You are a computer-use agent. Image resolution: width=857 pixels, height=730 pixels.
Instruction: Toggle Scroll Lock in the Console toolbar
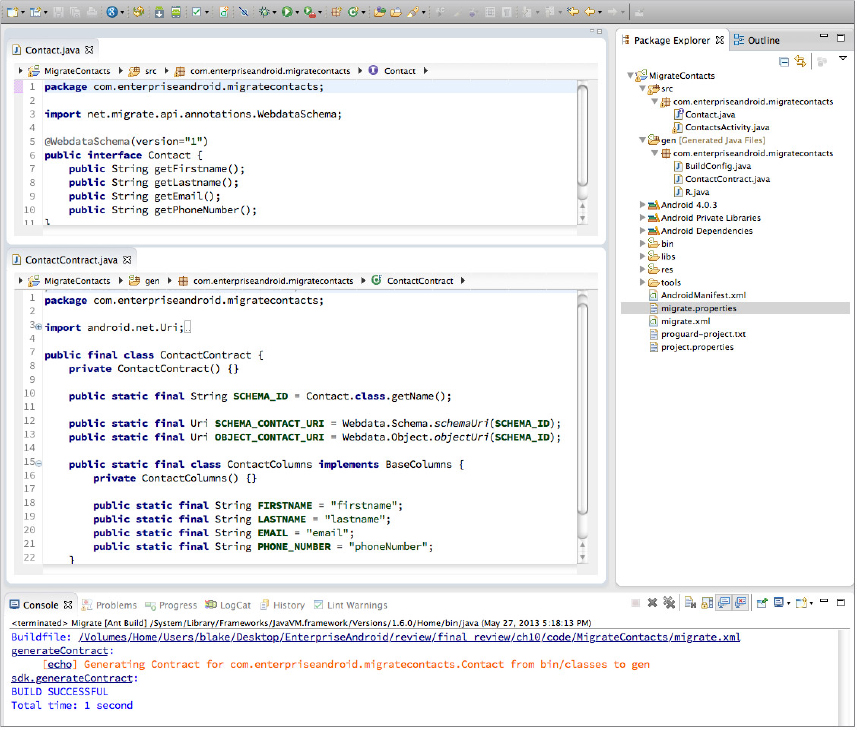[706, 603]
